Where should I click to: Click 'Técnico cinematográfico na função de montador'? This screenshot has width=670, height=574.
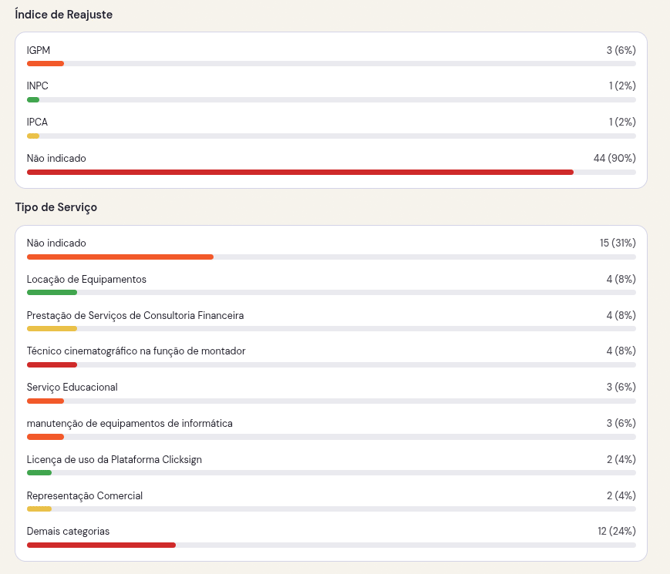pos(136,351)
